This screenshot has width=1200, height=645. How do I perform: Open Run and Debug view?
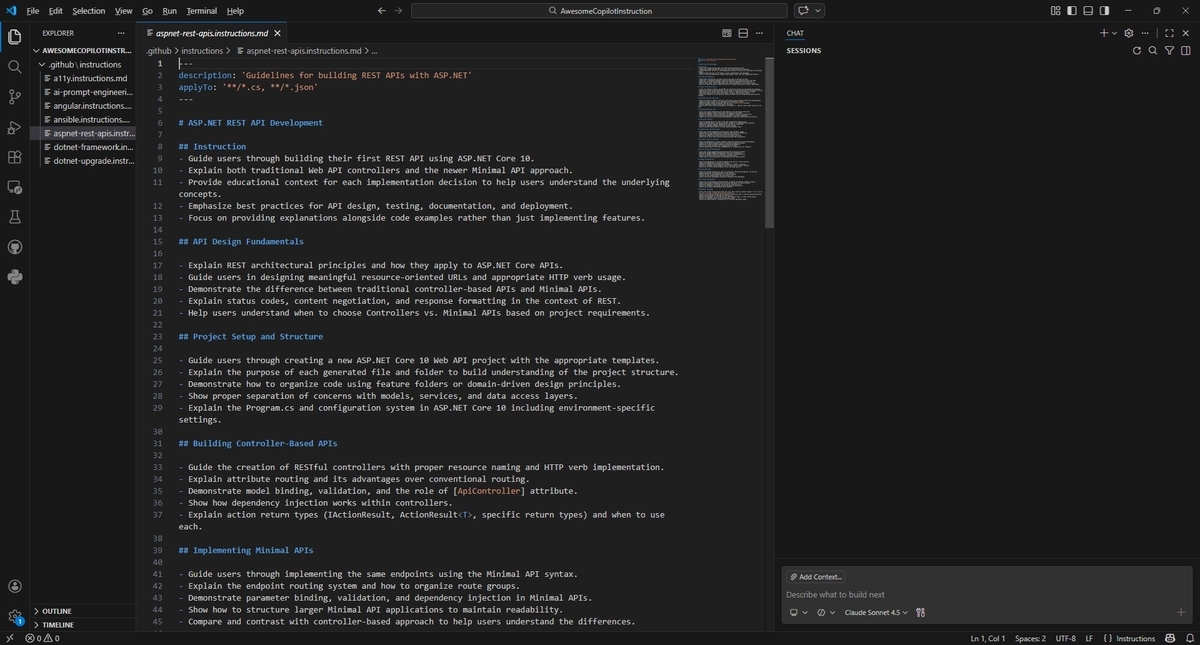click(15, 127)
